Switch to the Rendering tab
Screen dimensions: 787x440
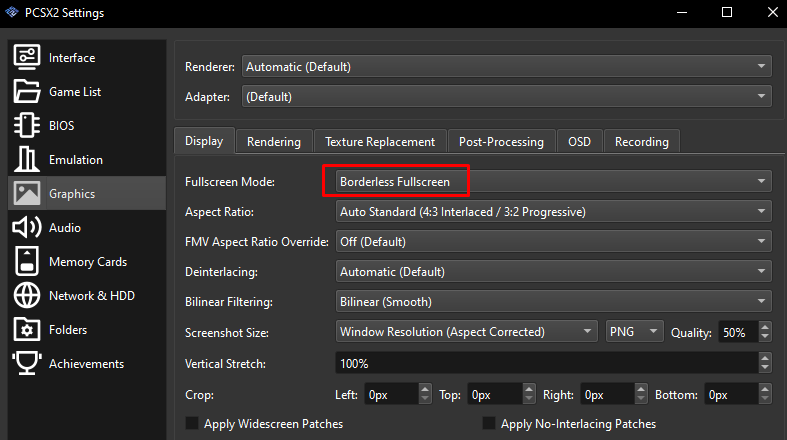(x=274, y=142)
